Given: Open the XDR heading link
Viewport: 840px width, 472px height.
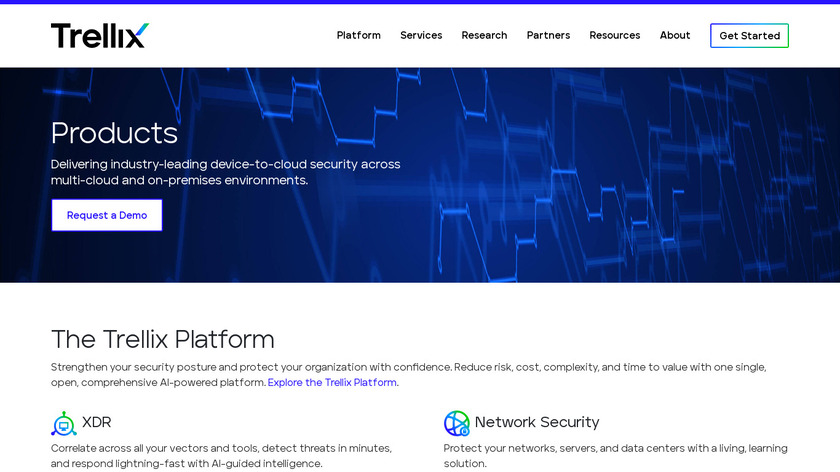Looking at the screenshot, I should pyautogui.click(x=96, y=422).
